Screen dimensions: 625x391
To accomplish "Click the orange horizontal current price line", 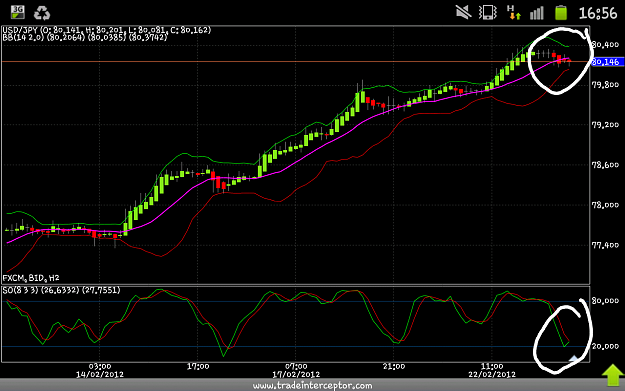I will (x=295, y=62).
